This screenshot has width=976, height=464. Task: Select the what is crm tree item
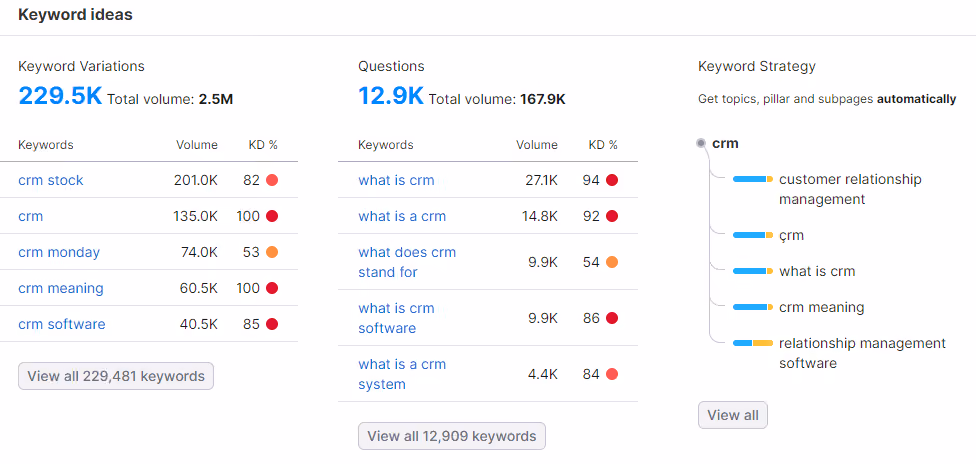817,271
